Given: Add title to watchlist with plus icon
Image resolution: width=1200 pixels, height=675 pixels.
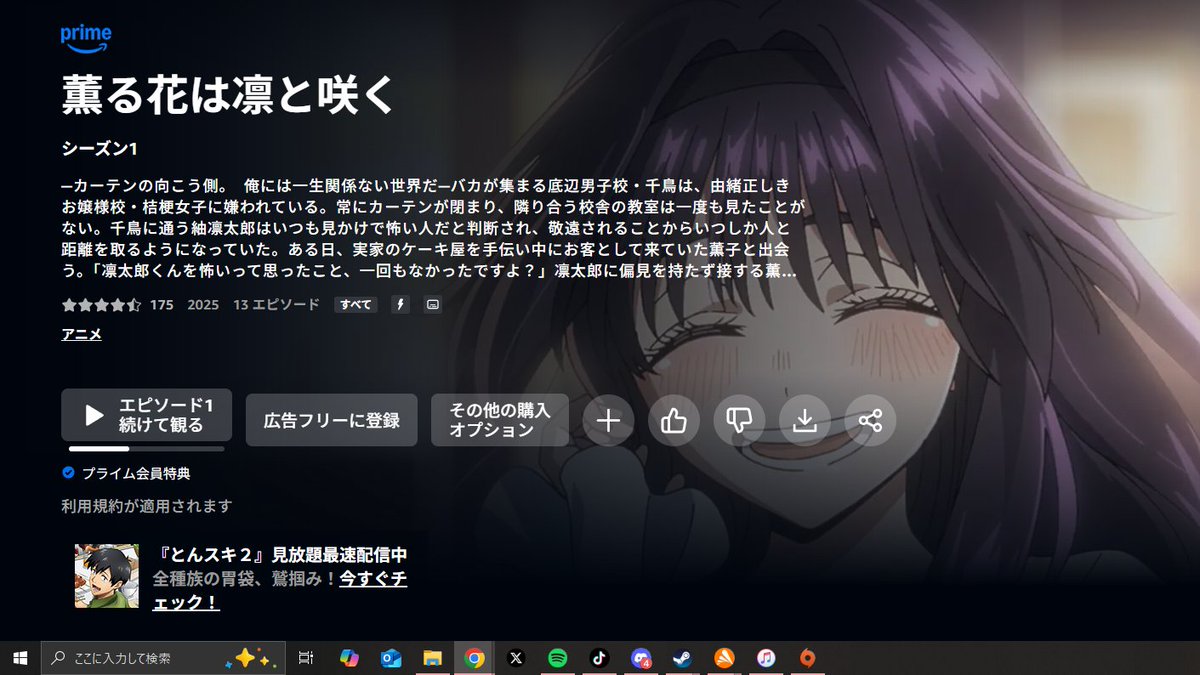Looking at the screenshot, I should [608, 420].
